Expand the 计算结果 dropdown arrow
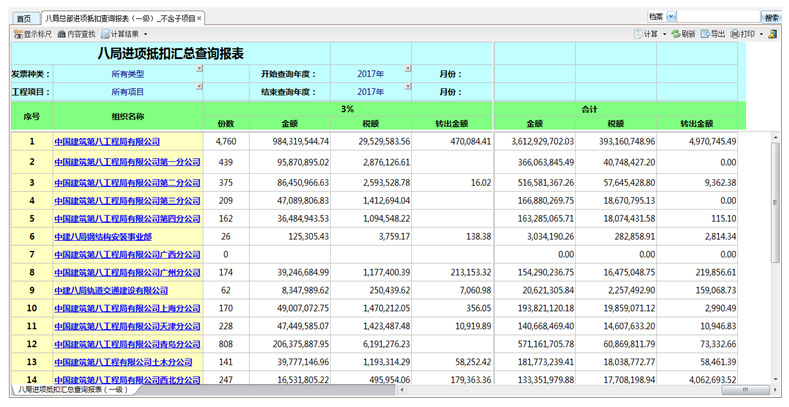 (145, 34)
